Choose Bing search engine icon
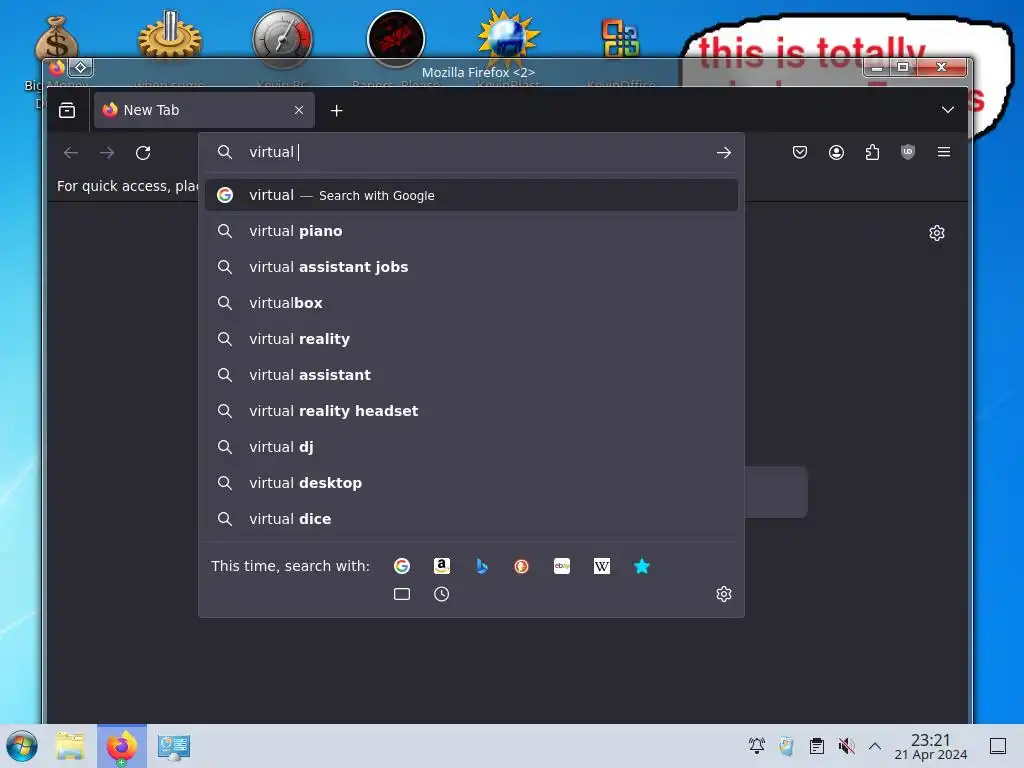The width and height of the screenshot is (1024, 768). pos(482,566)
